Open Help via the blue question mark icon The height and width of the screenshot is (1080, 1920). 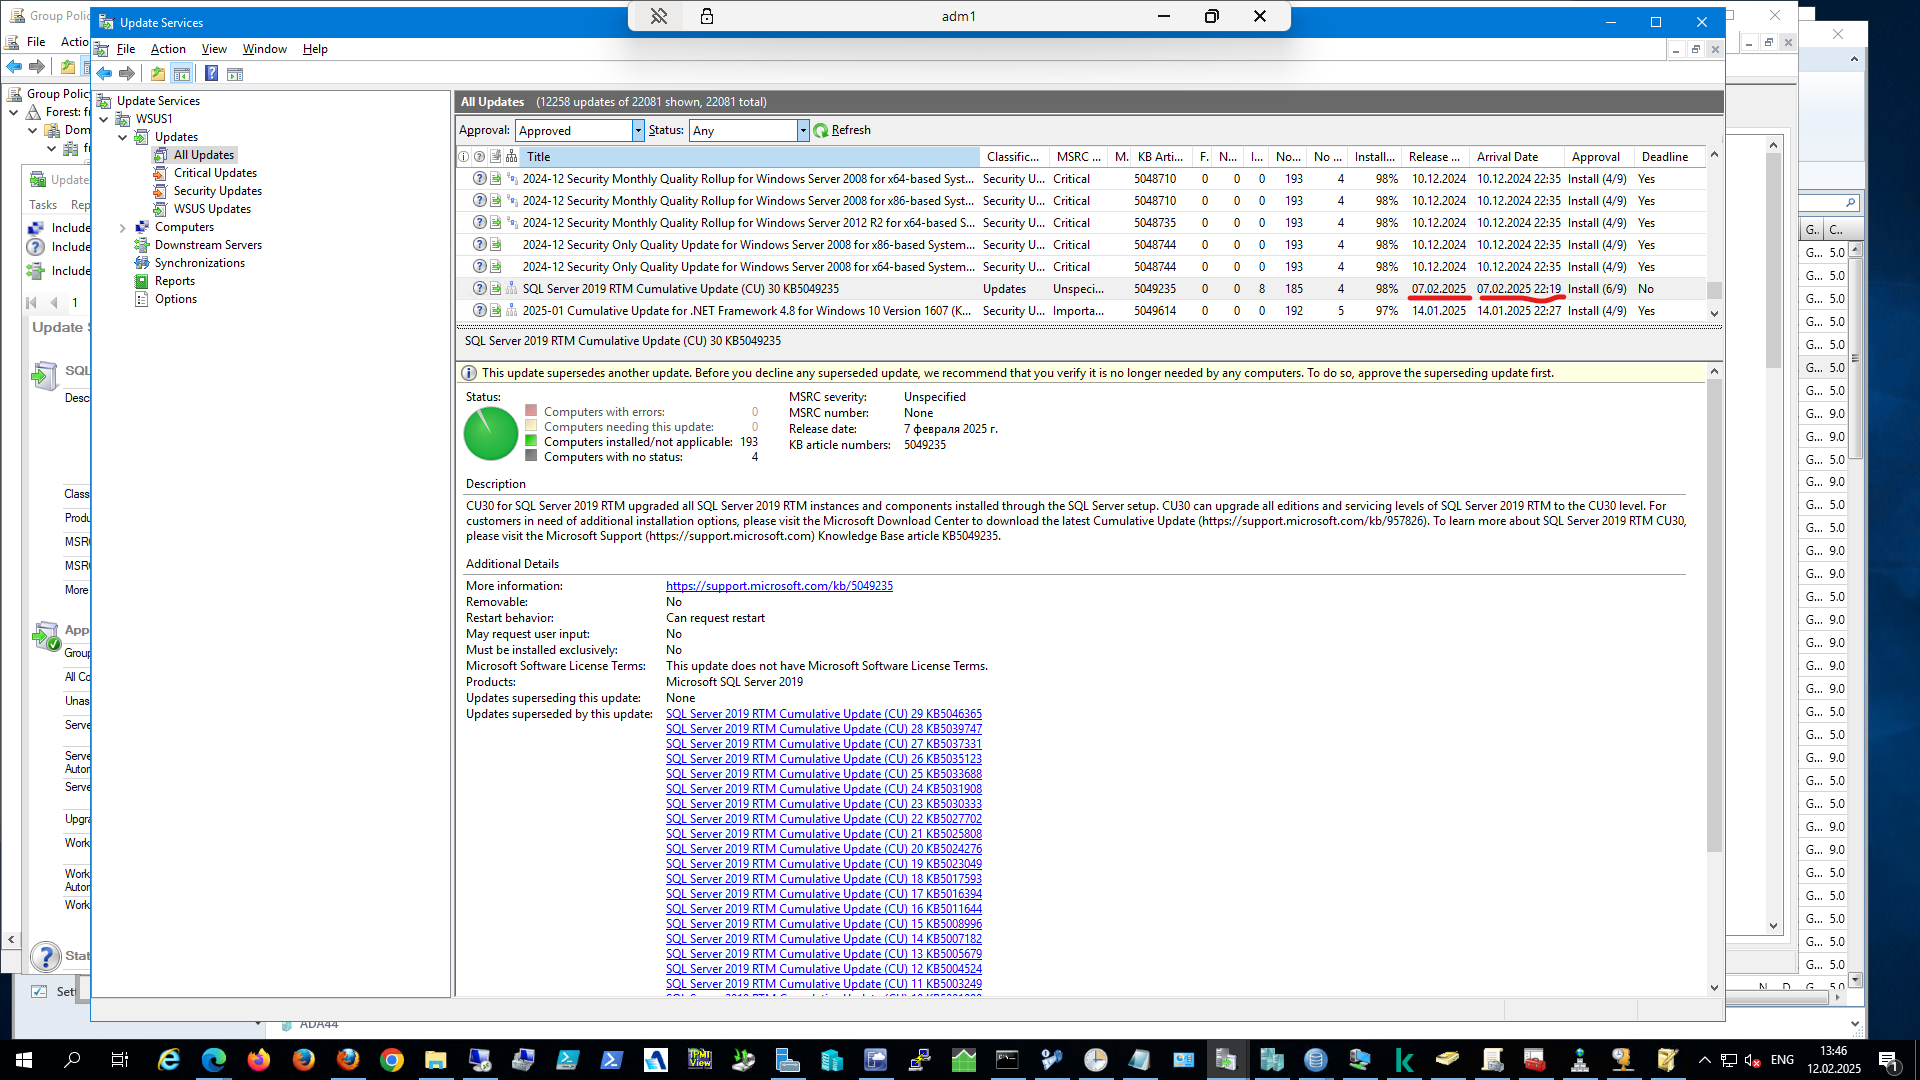click(x=211, y=74)
